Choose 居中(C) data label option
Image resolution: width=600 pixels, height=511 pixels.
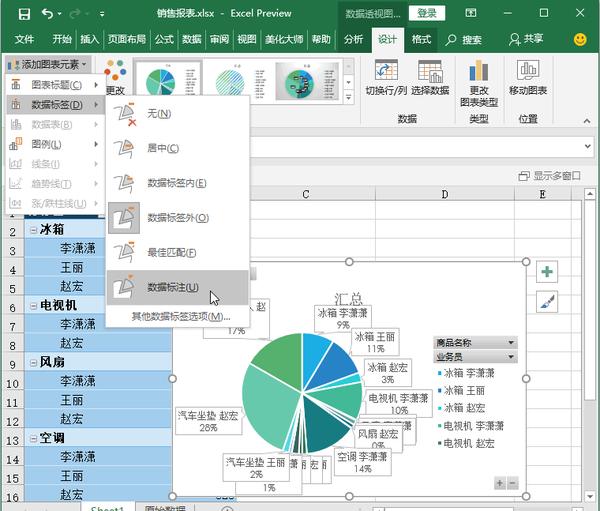pos(178,149)
